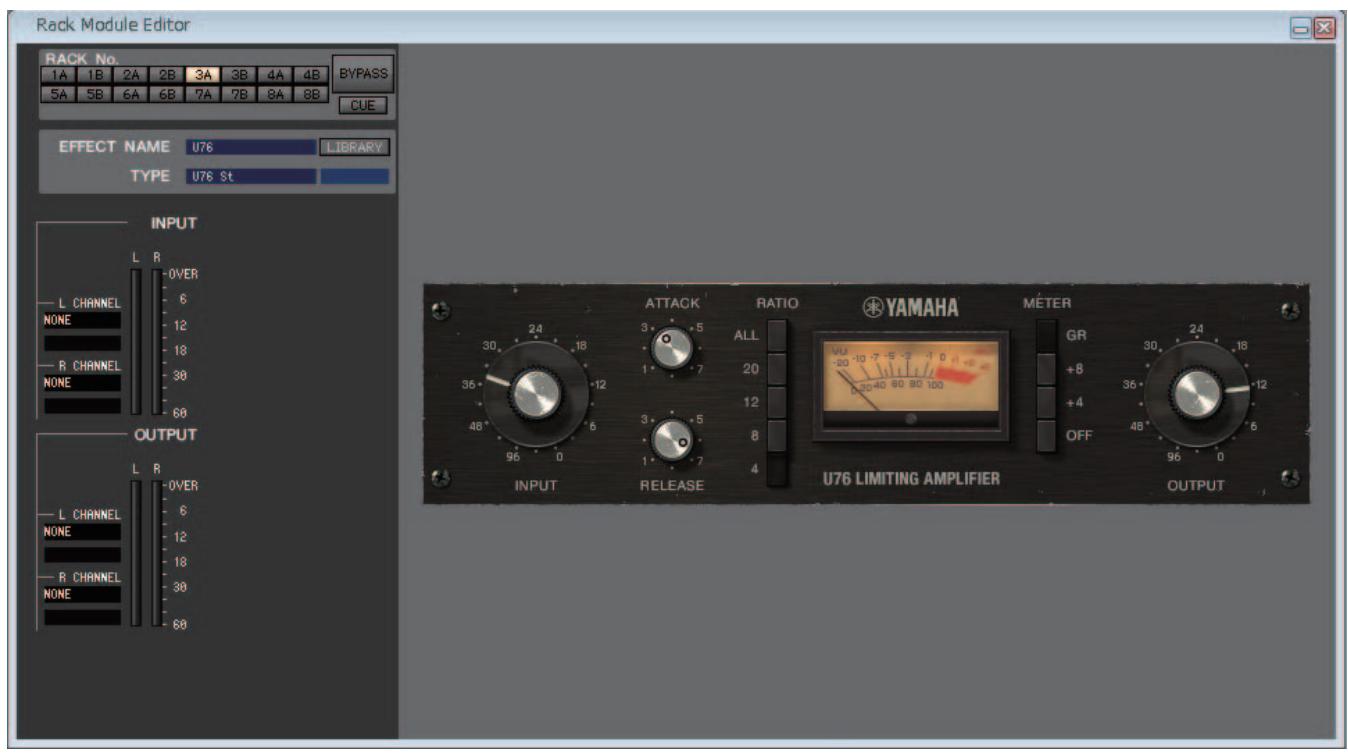Click the EFFECT NAME field U76

click(250, 147)
